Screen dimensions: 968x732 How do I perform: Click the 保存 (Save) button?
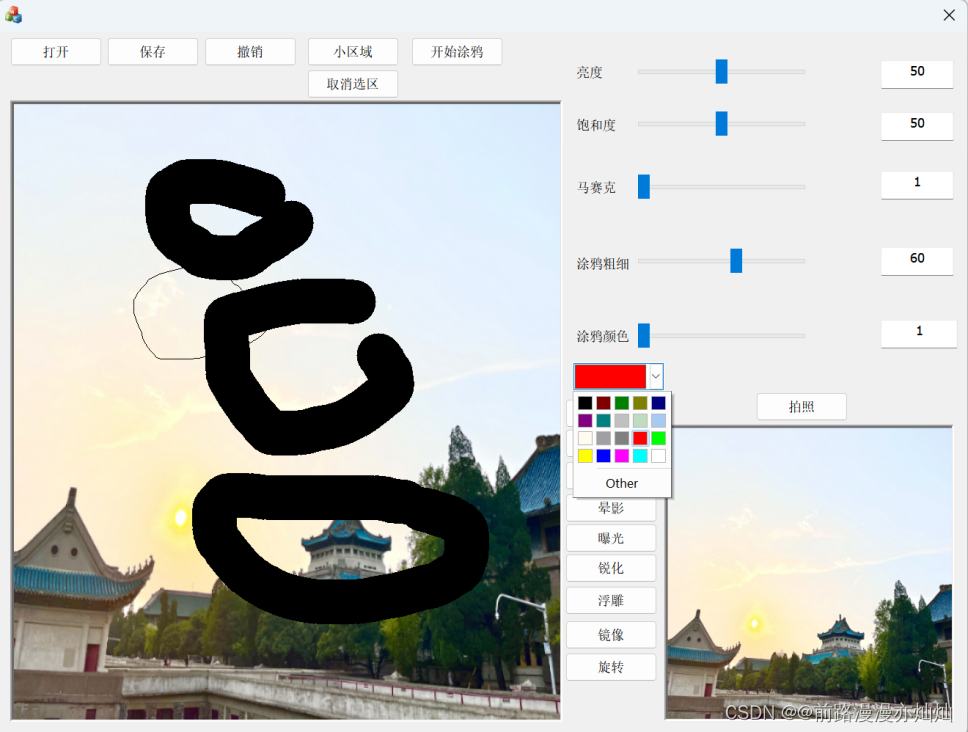152,51
